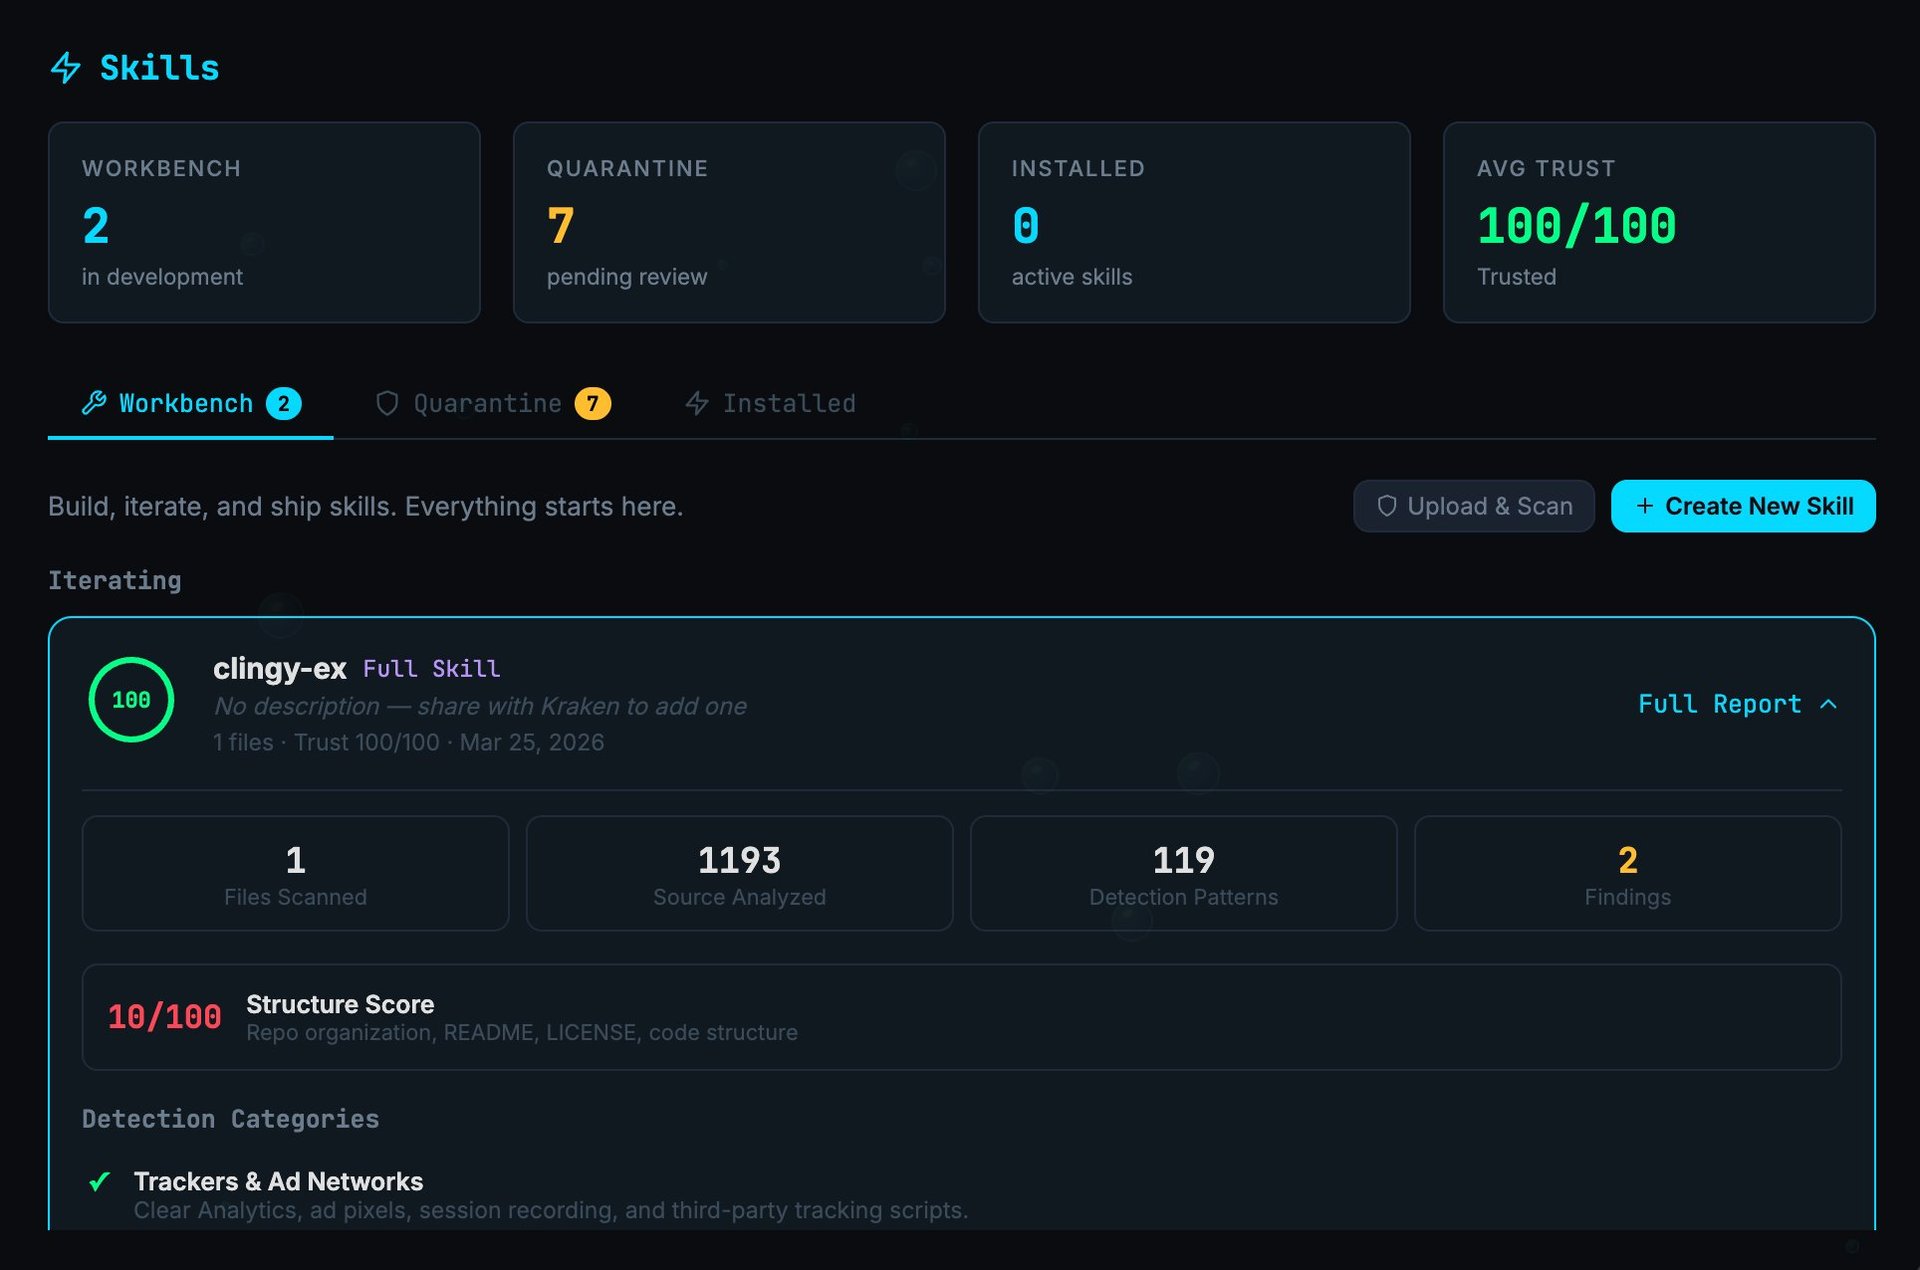Click the Build, iterate, and ship skills text

[366, 506]
